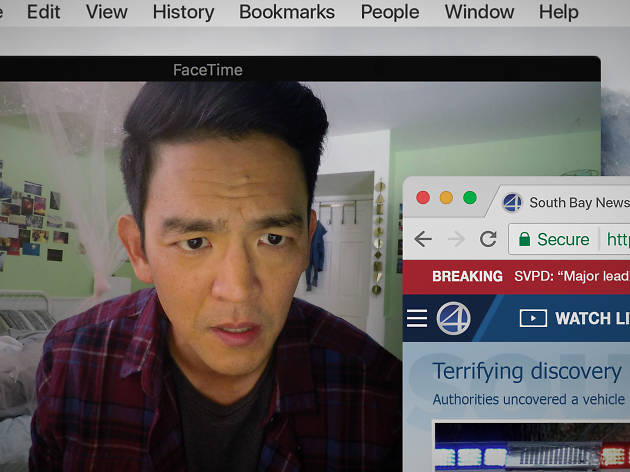630x472 pixels.
Task: Click the browser forward arrow
Action: tap(456, 239)
